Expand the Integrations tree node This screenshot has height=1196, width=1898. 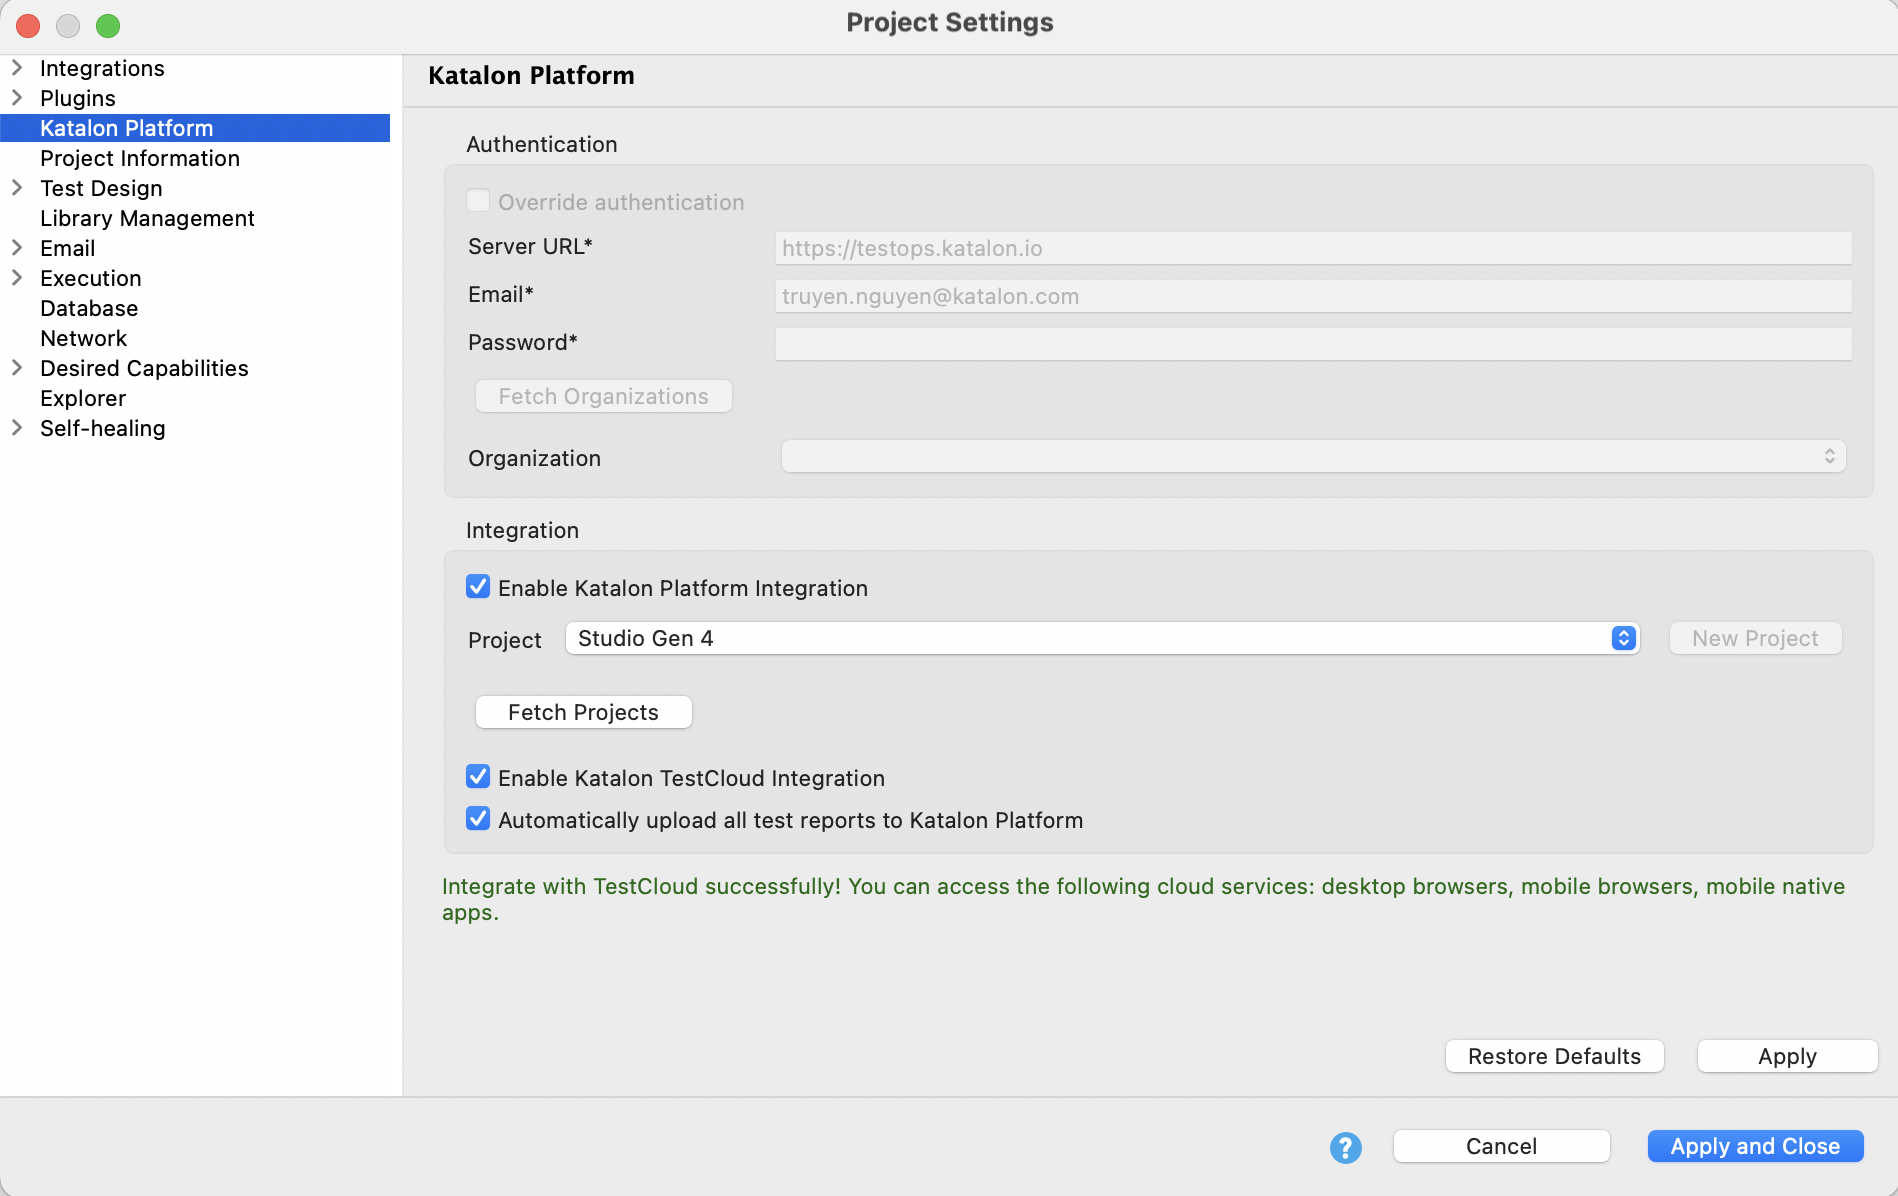(x=17, y=68)
